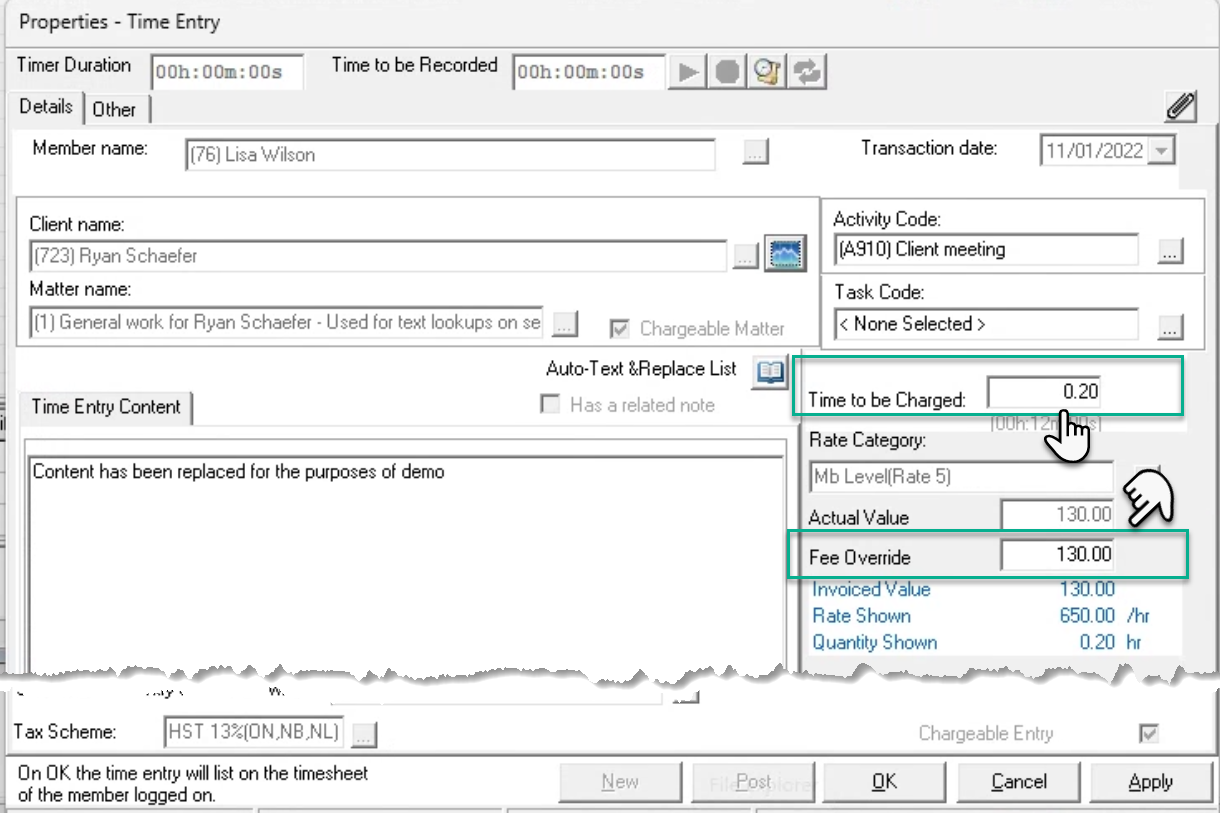Click the Time to be Recorded field
The height and width of the screenshot is (813, 1220).
pyautogui.click(x=590, y=72)
